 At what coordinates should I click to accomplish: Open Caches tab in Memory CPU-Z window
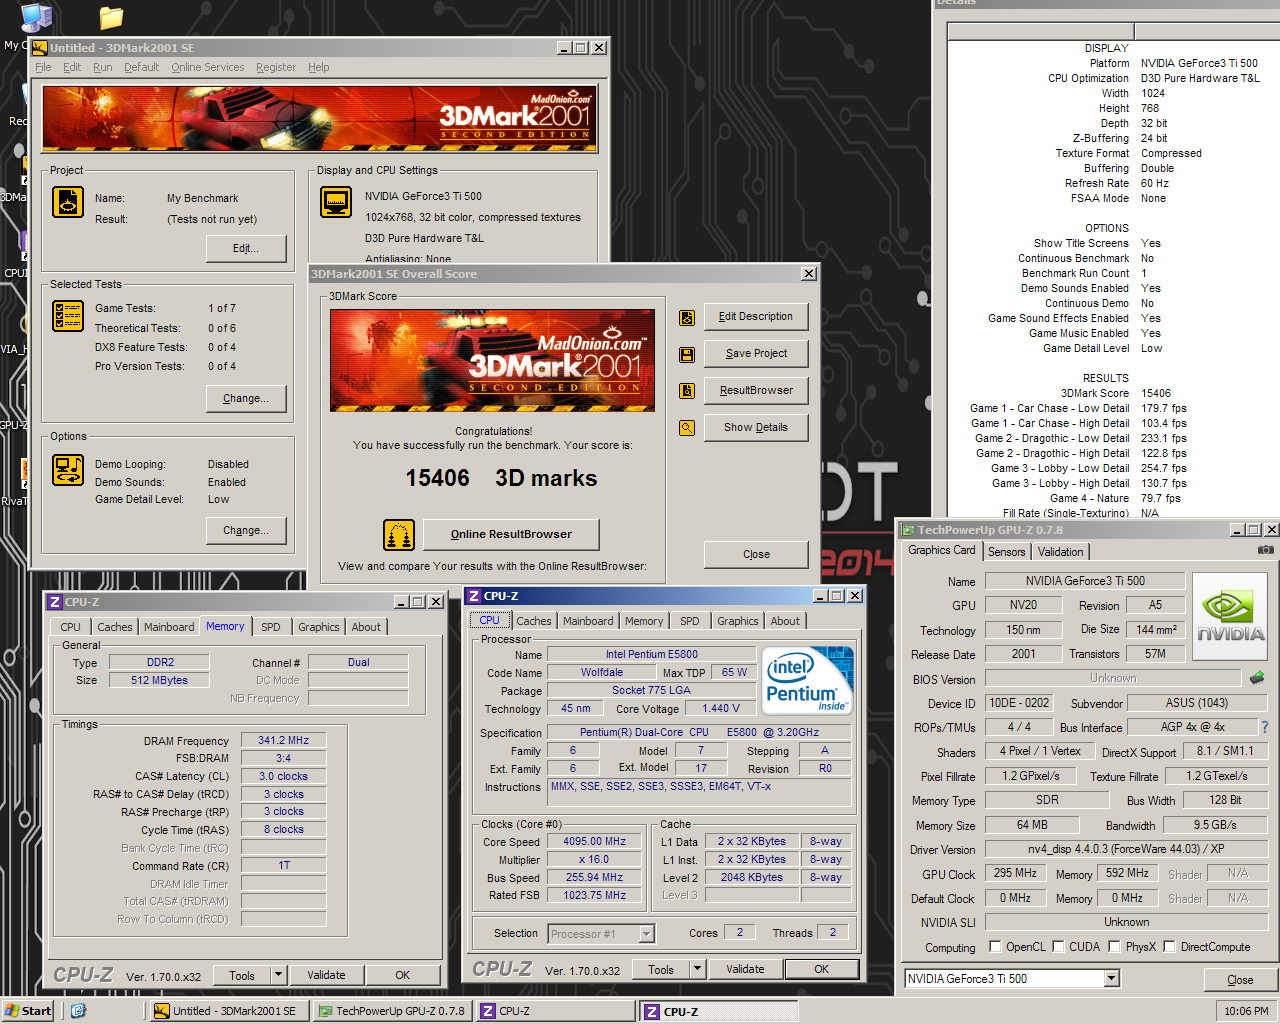coord(115,627)
